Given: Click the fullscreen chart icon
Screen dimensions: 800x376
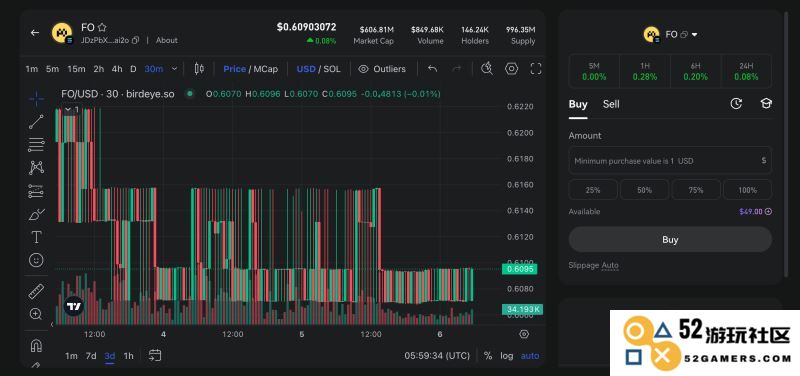Looking at the screenshot, I should click(x=536, y=68).
